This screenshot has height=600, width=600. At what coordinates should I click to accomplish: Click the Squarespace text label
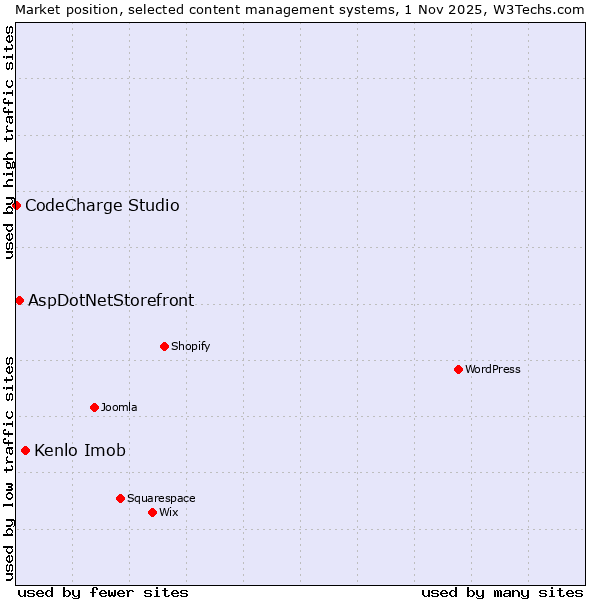(161, 498)
